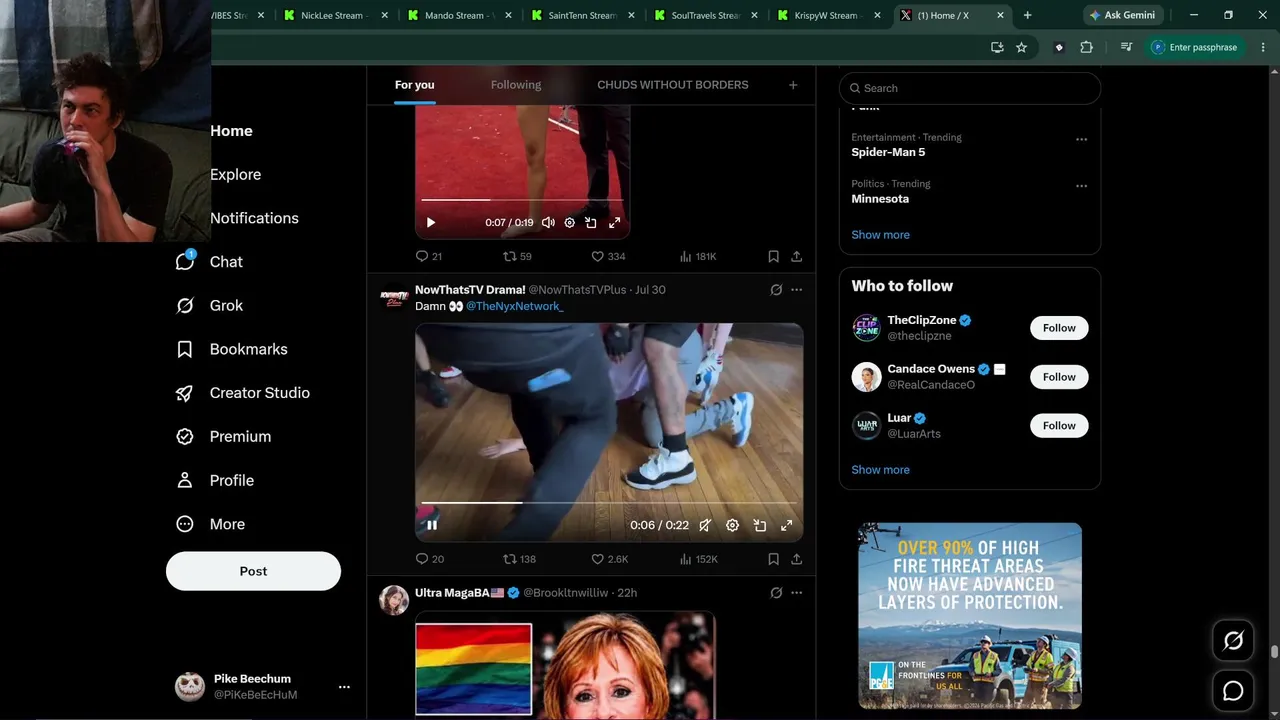Bookmark this page with the star icon

coord(1021,47)
